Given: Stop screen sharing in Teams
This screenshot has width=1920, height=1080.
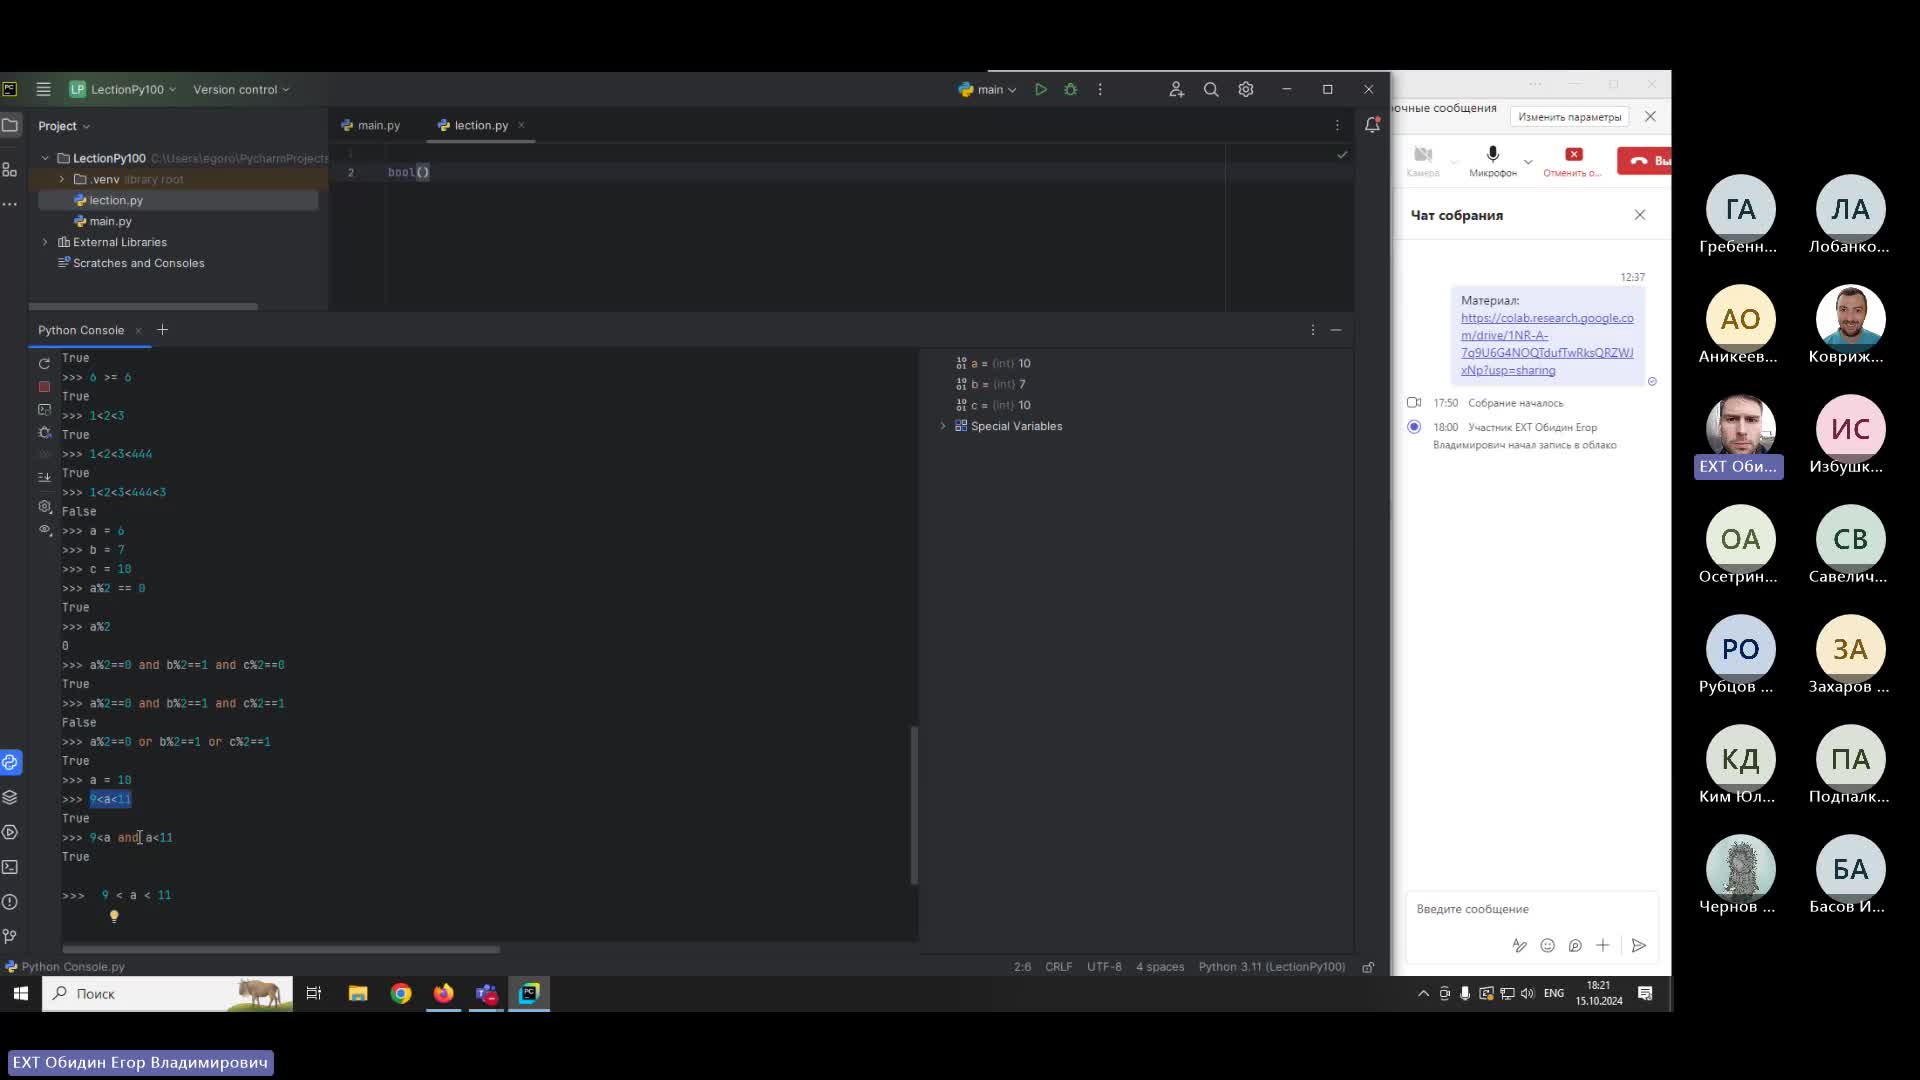Looking at the screenshot, I should 1573,160.
